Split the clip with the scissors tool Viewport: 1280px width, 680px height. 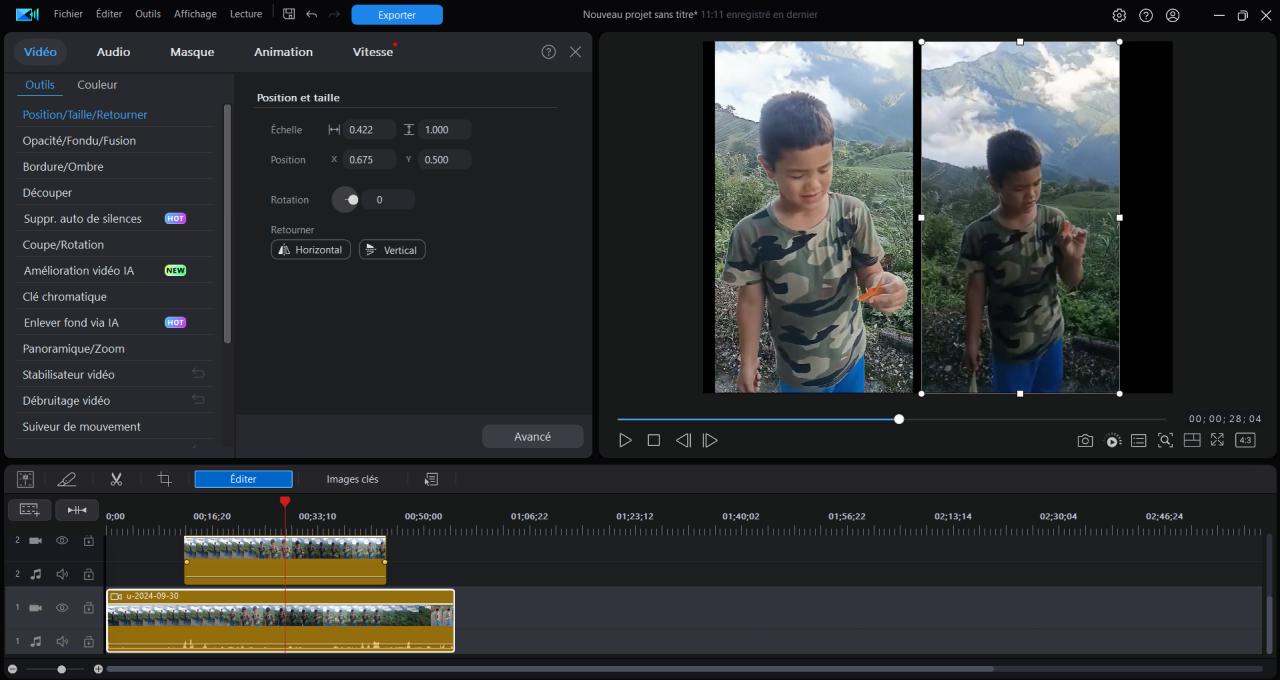[x=116, y=479]
